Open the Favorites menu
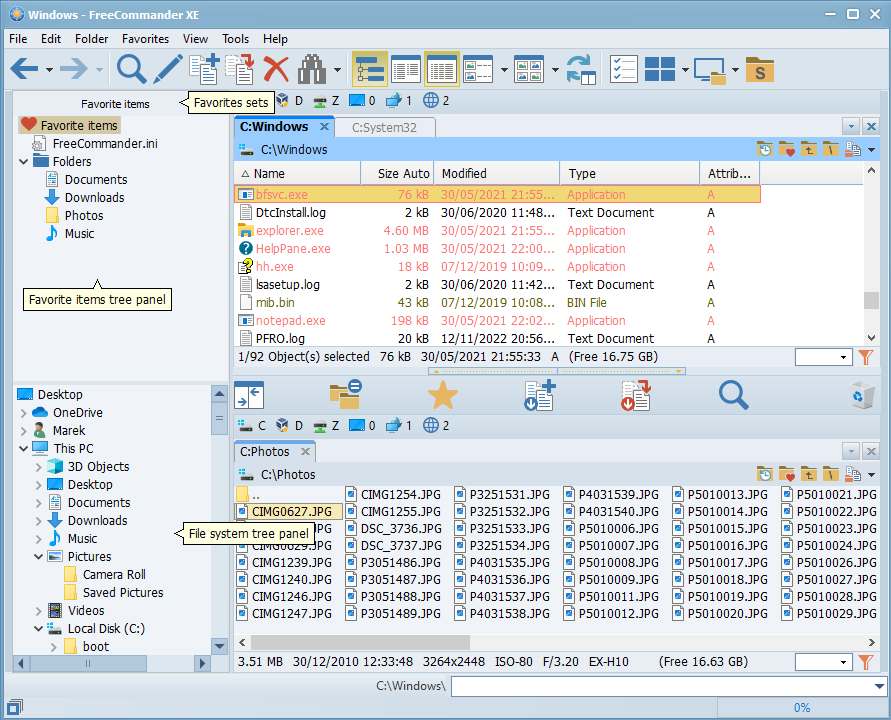891x720 pixels. (x=145, y=39)
